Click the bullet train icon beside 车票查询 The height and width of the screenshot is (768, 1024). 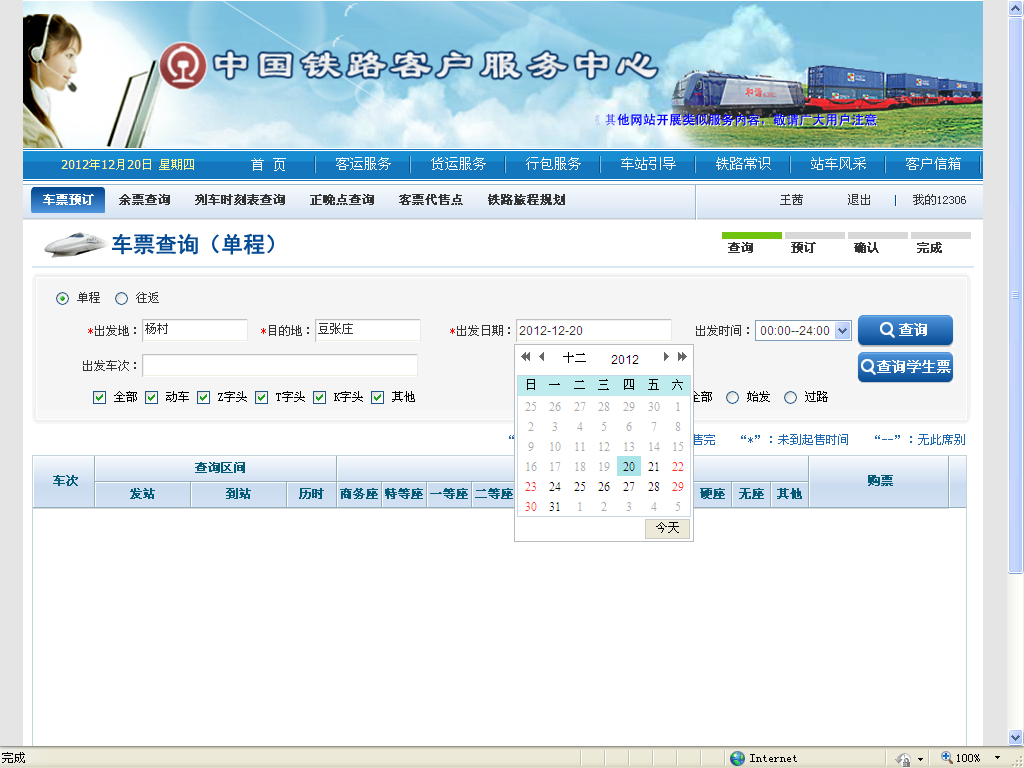[x=75, y=245]
